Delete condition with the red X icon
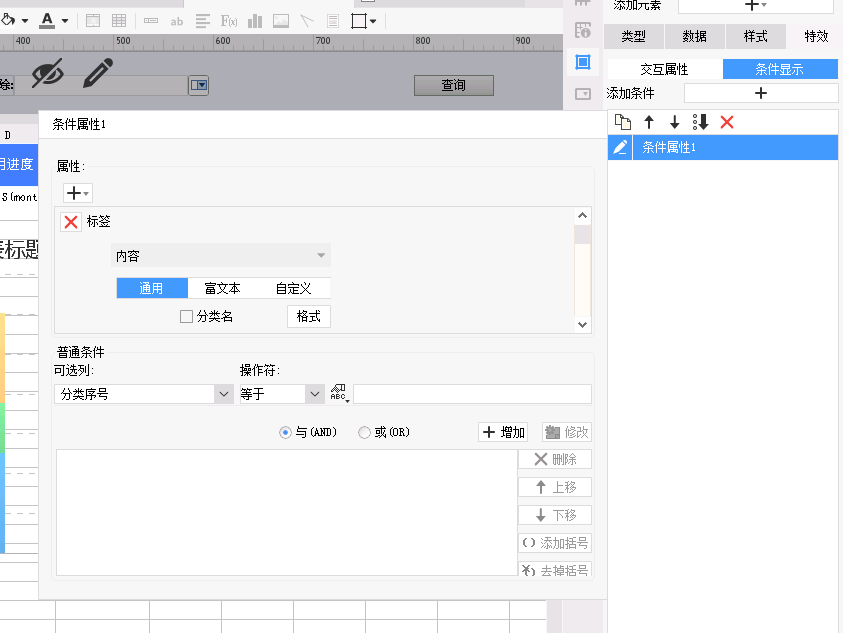This screenshot has height=633, width=843. pyautogui.click(x=727, y=122)
